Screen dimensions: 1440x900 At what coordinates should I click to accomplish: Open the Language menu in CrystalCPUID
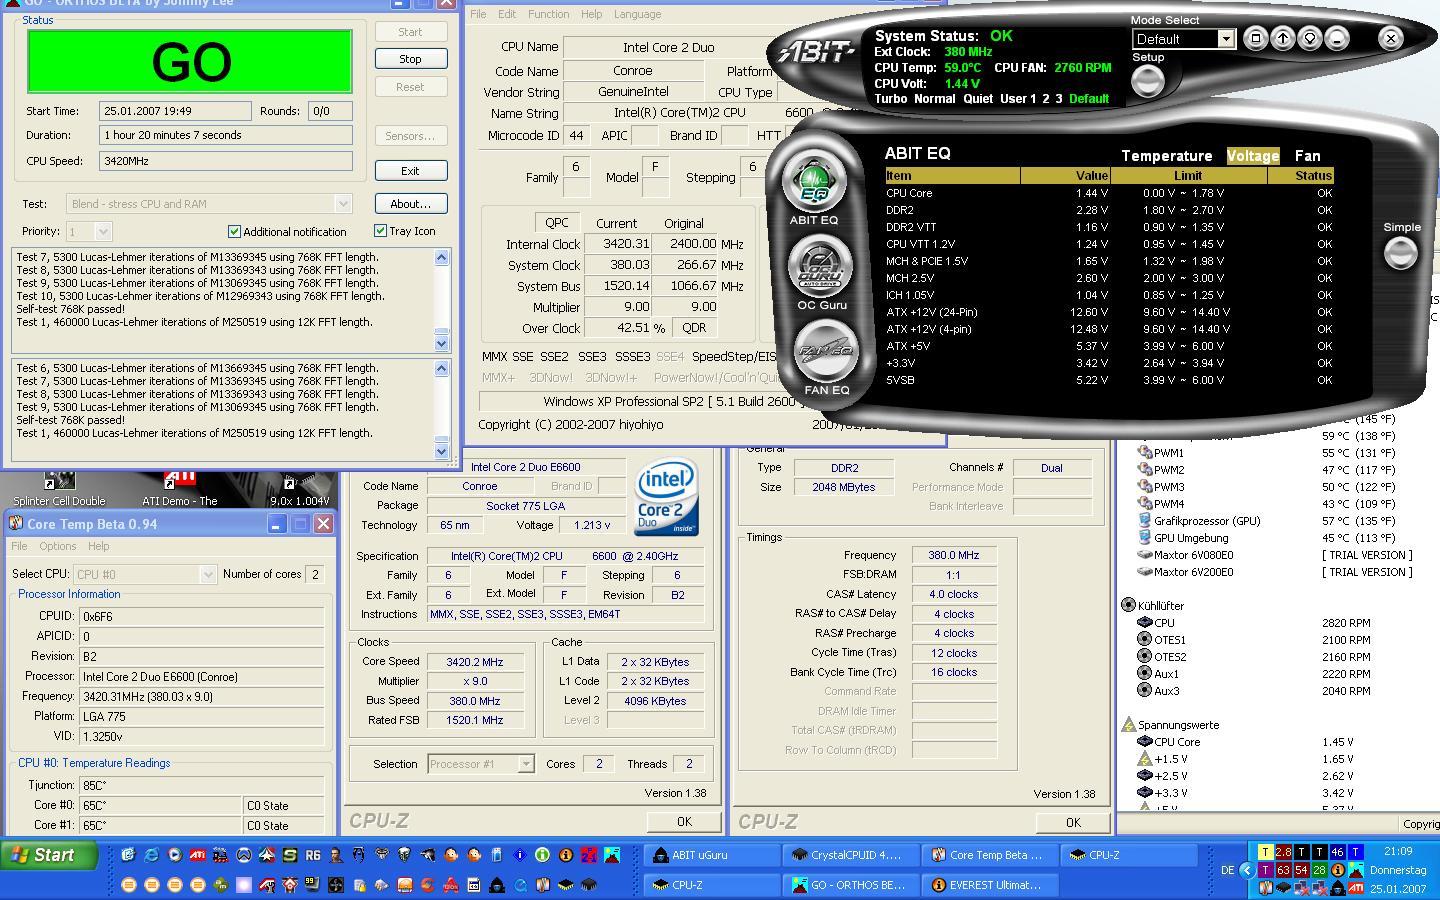coord(637,14)
